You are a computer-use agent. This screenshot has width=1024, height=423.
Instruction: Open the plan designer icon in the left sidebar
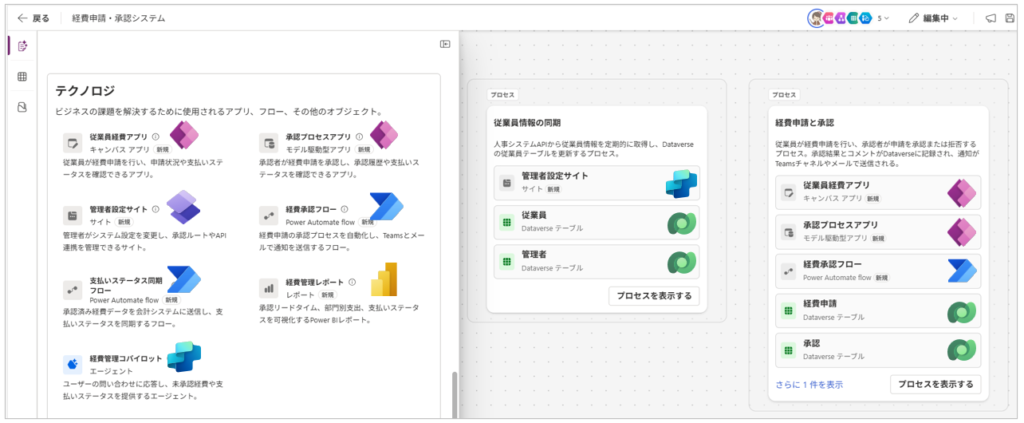(x=22, y=46)
